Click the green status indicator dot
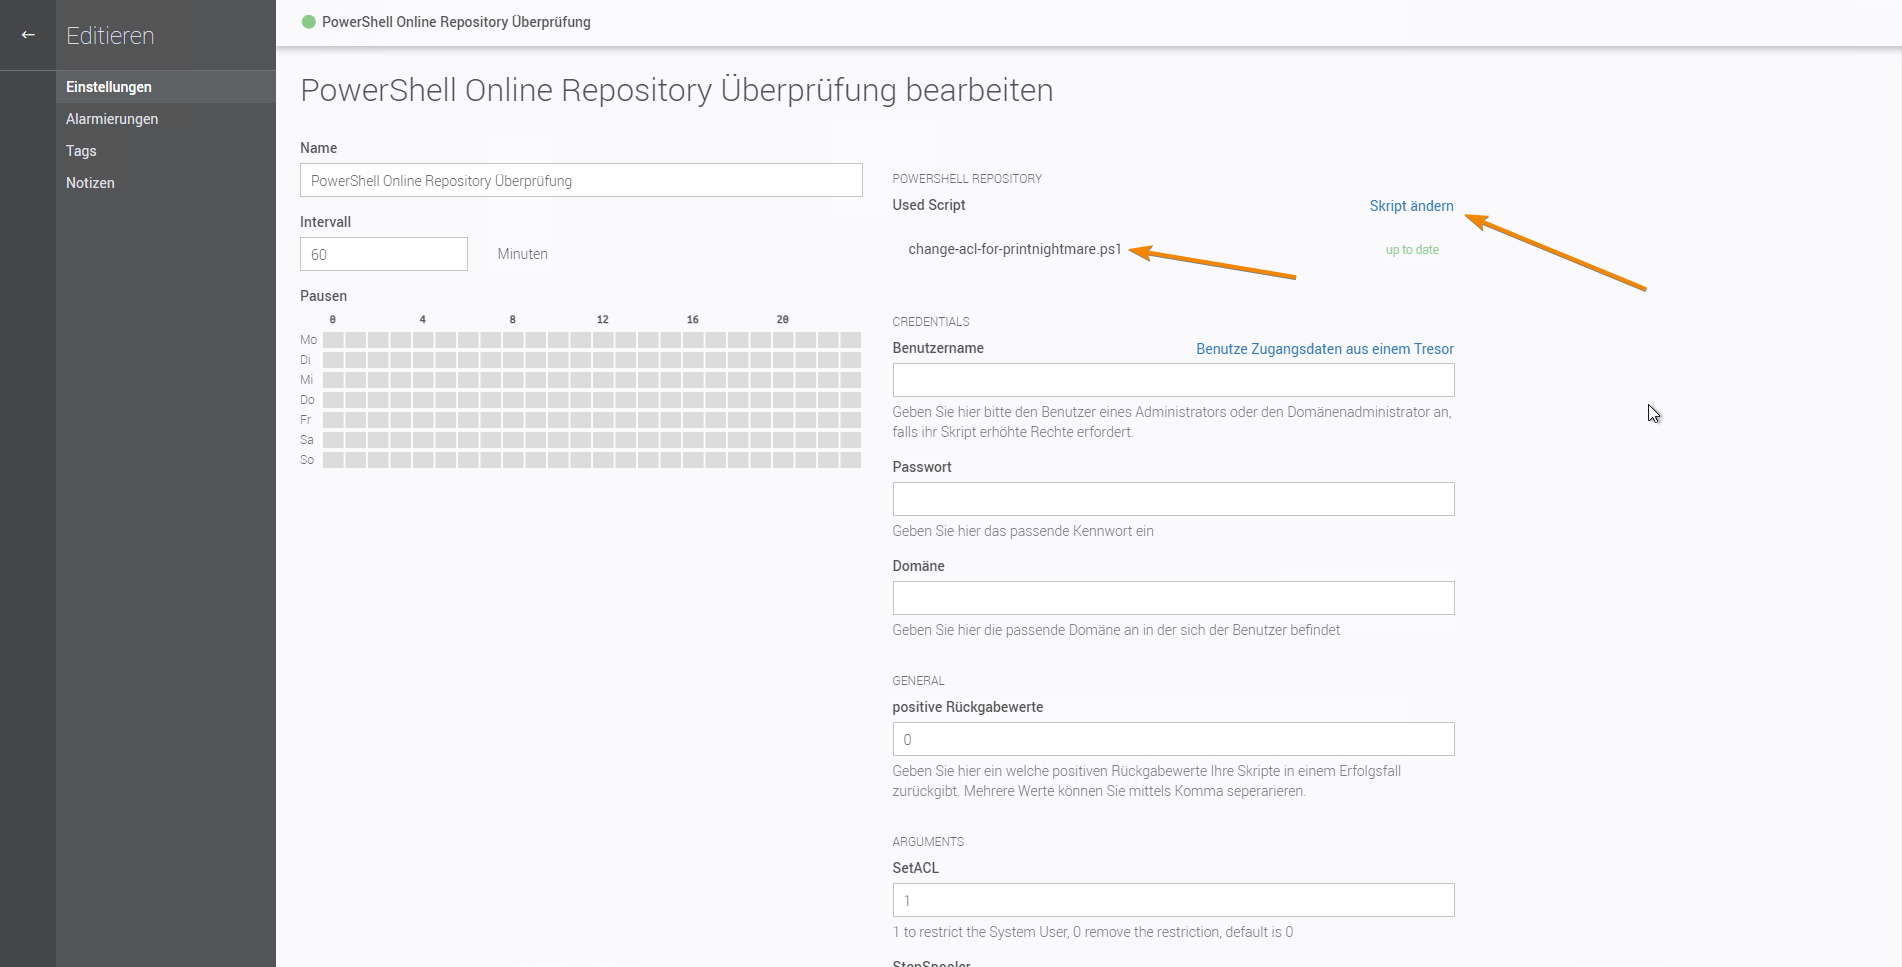The width and height of the screenshot is (1902, 967). click(x=309, y=22)
